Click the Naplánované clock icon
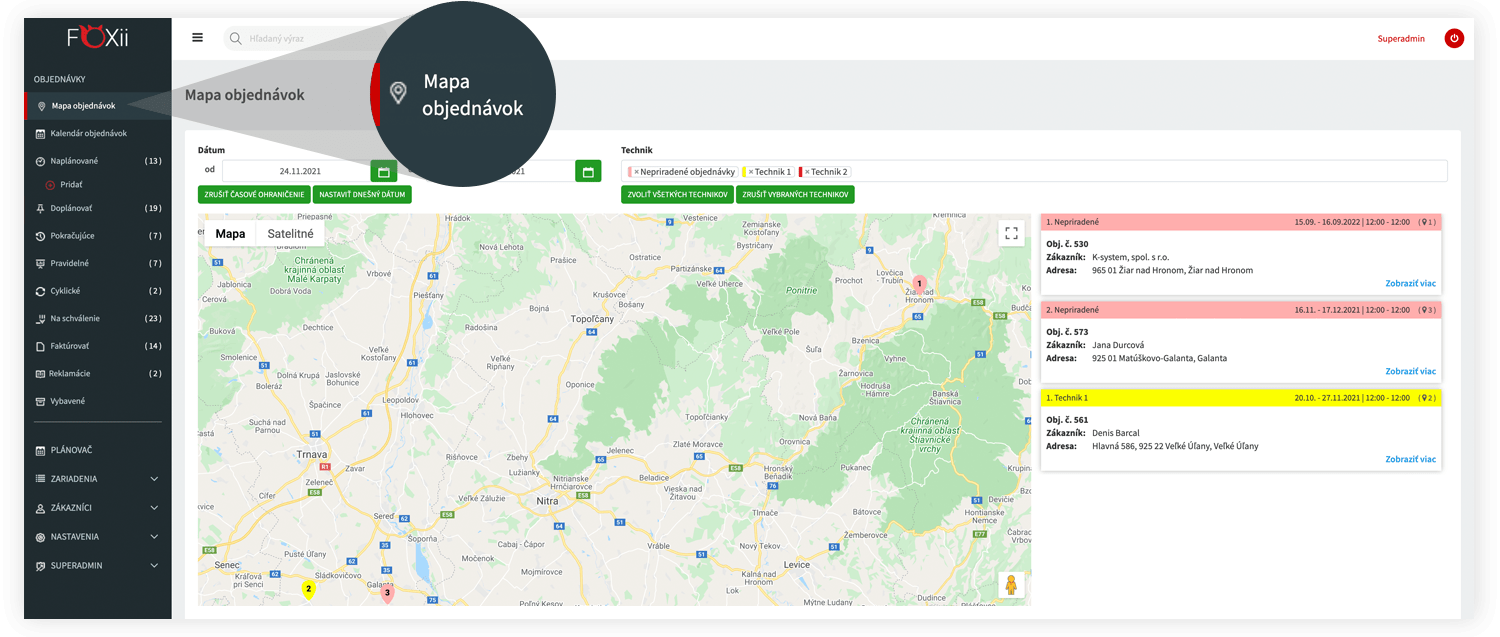Image resolution: width=1500 pixels, height=637 pixels. 40,161
